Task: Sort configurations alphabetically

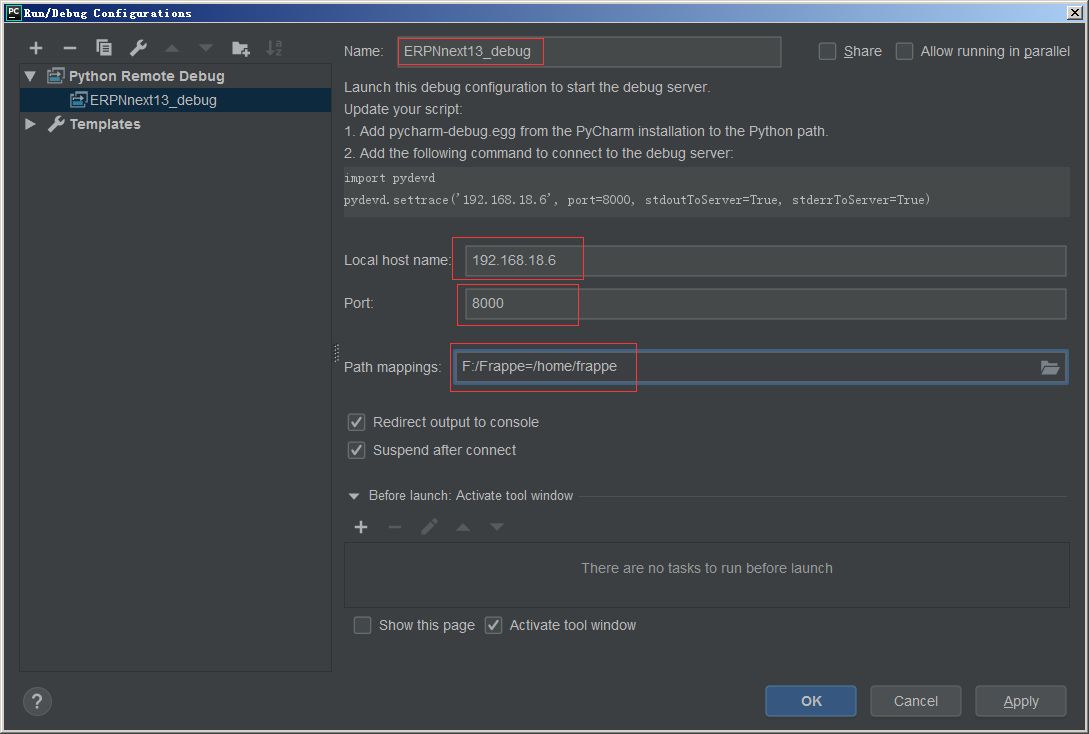Action: 274,48
